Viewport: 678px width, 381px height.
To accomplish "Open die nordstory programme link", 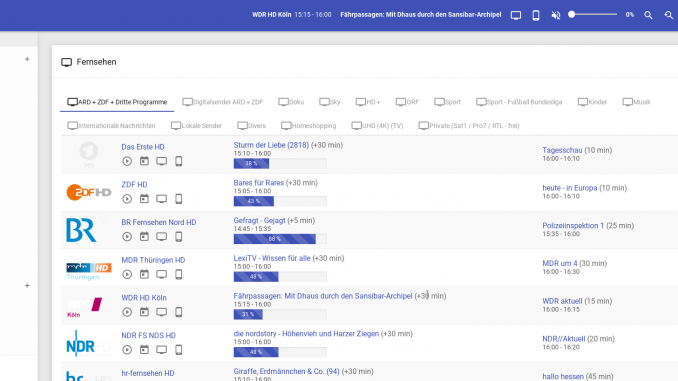I will [x=306, y=333].
